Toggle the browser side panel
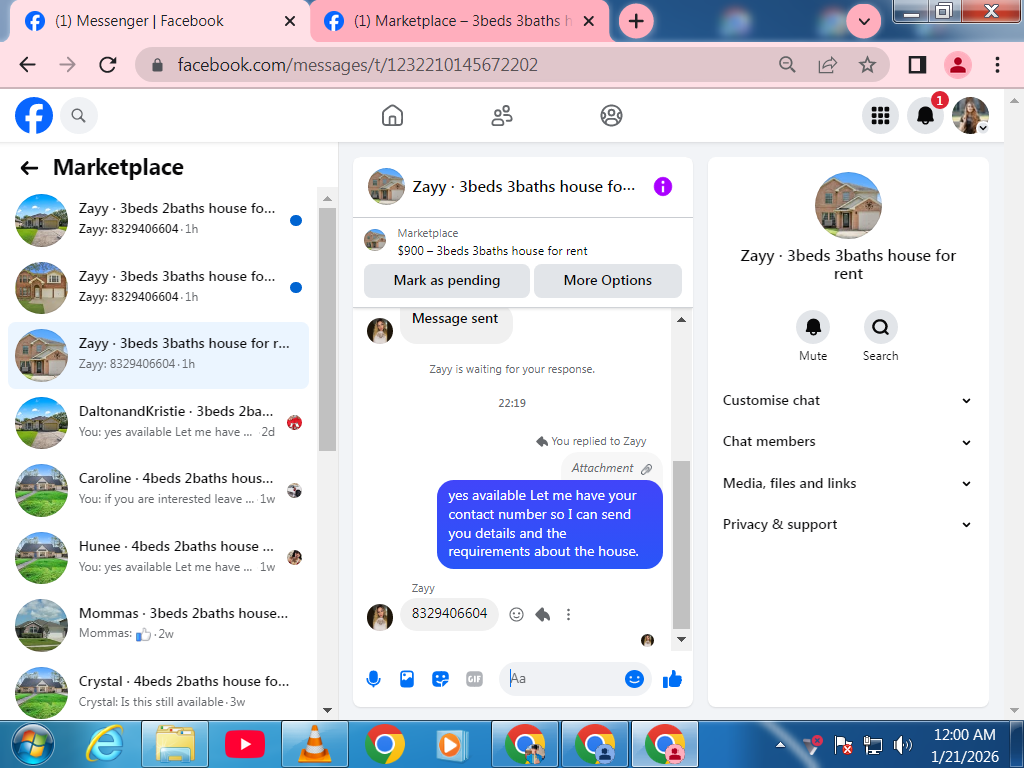The image size is (1024, 768). (918, 65)
